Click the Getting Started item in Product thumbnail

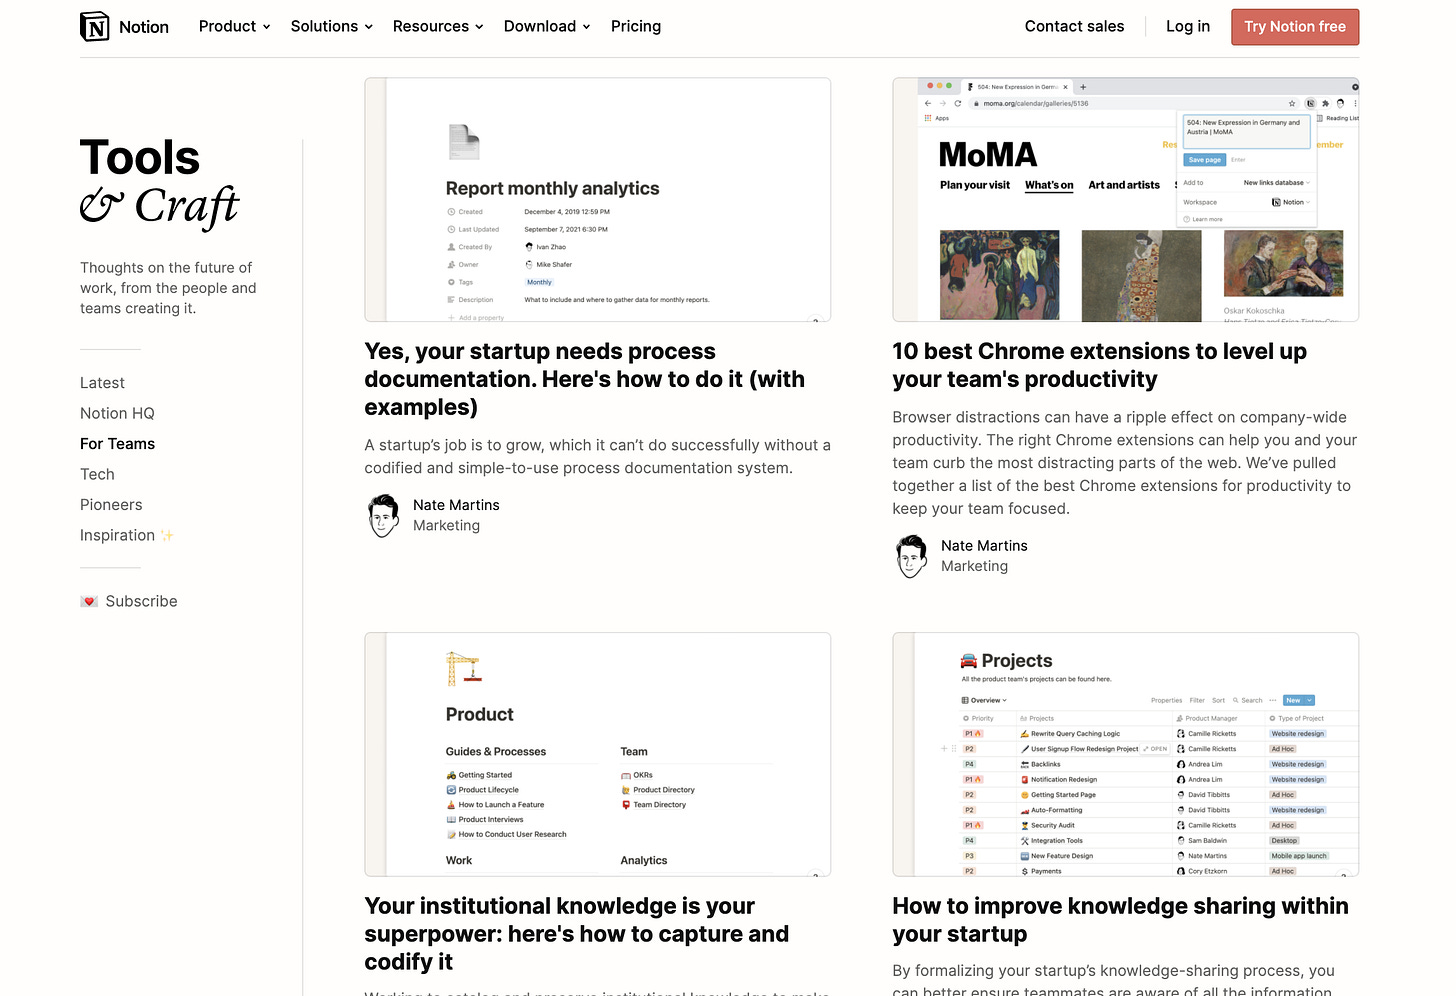[479, 775]
